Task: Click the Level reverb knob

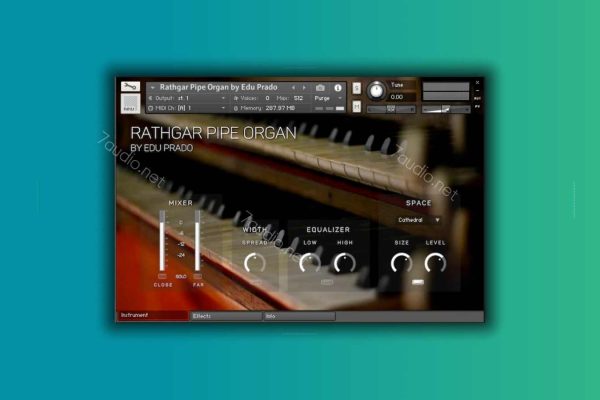Action: [x=435, y=263]
